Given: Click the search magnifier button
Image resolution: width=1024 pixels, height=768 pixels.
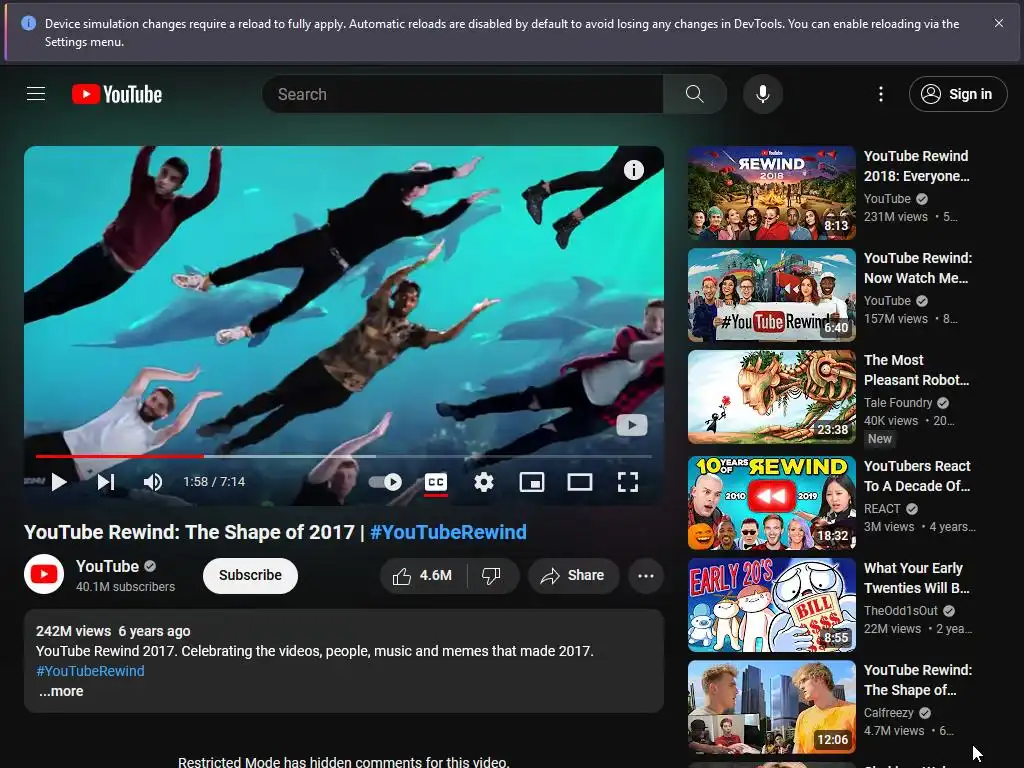Looking at the screenshot, I should click(x=695, y=94).
